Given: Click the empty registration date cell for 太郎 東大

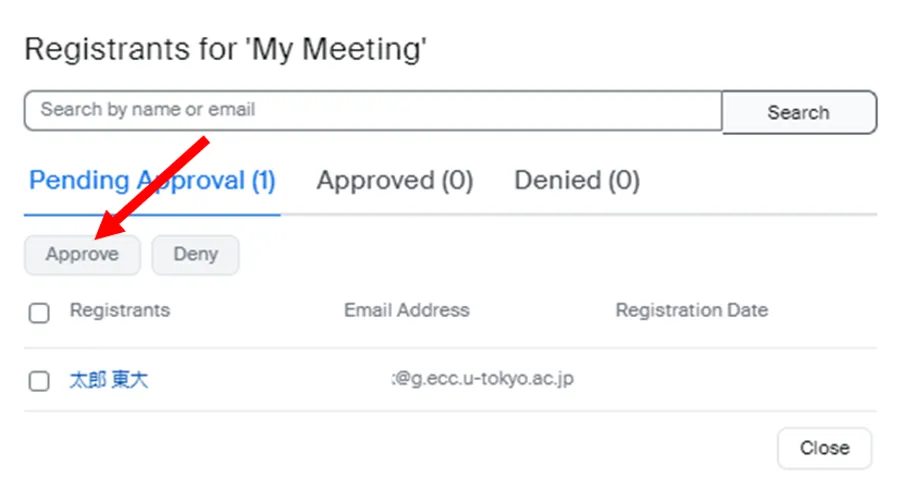Looking at the screenshot, I should click(x=691, y=380).
